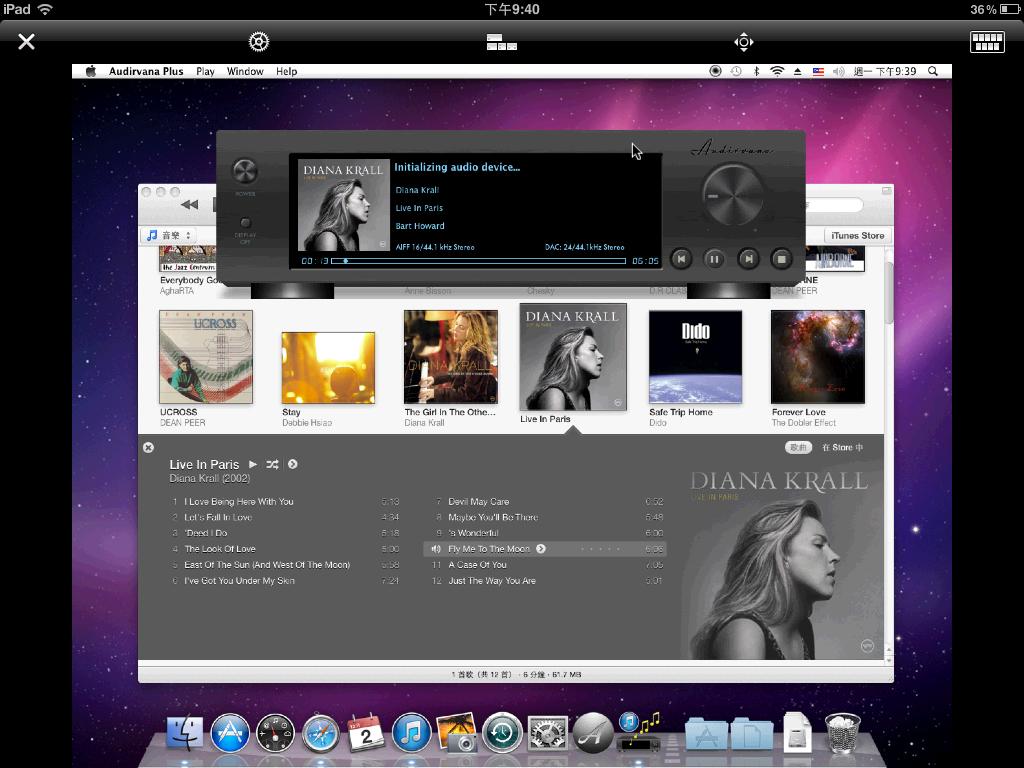This screenshot has width=1024, height=768.
Task: Select the UCROSS album cover
Action: 206,357
